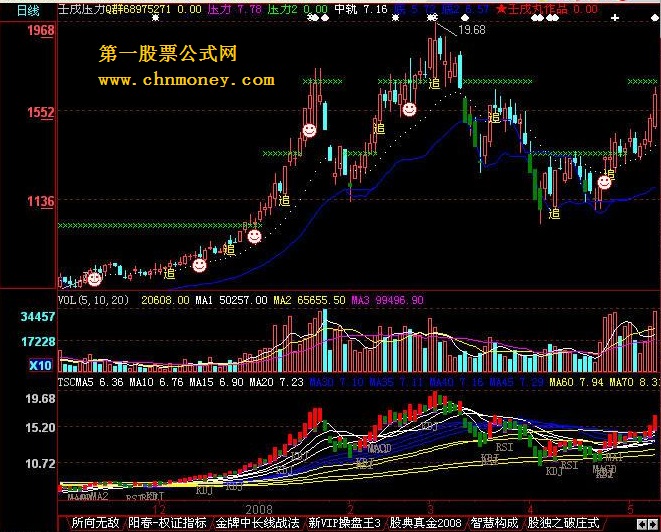This screenshot has width=661, height=532.
Task: Click the smiley signal drawn under the late-April candles
Action: (x=604, y=182)
